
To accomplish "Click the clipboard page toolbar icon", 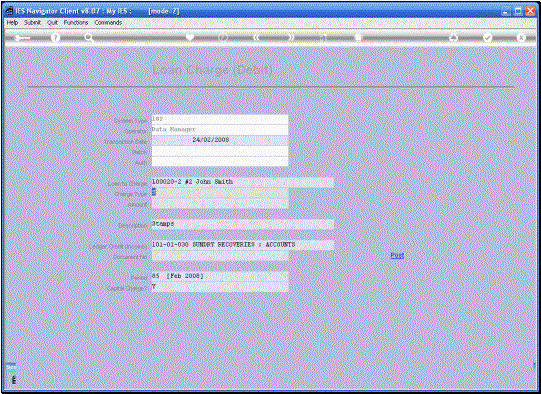I will tap(358, 37).
